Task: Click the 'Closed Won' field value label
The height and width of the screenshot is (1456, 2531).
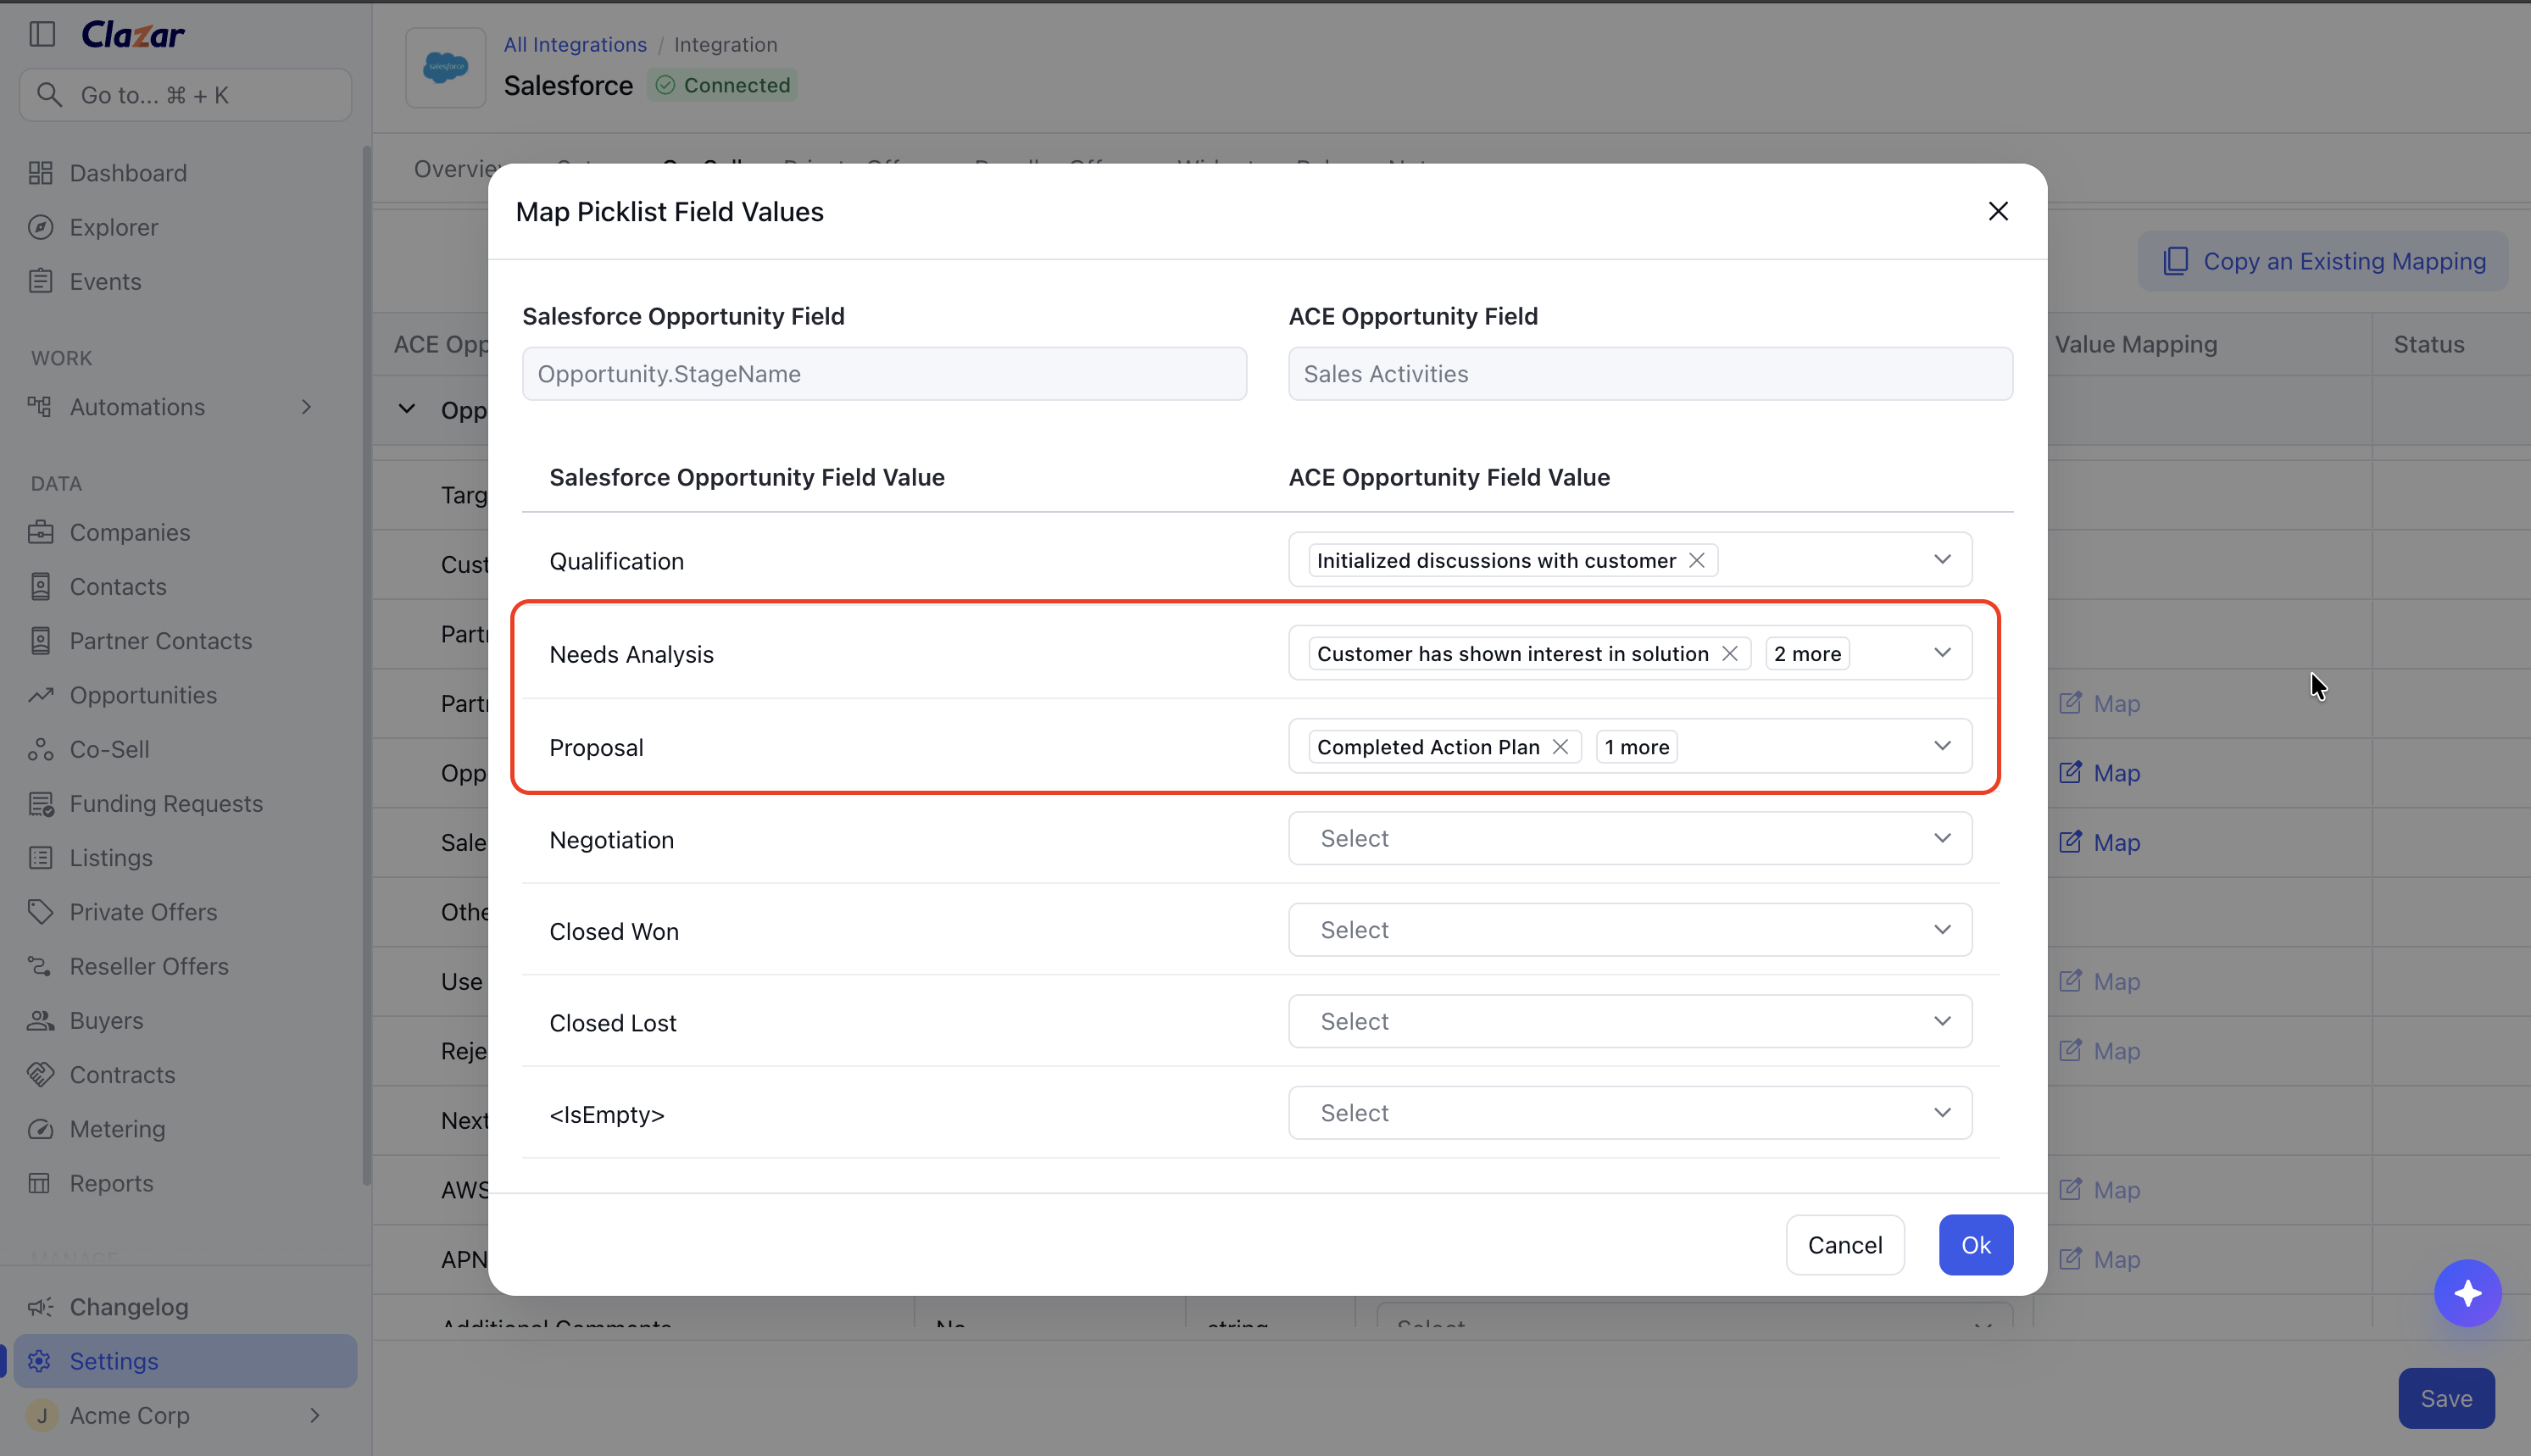Action: tap(614, 931)
